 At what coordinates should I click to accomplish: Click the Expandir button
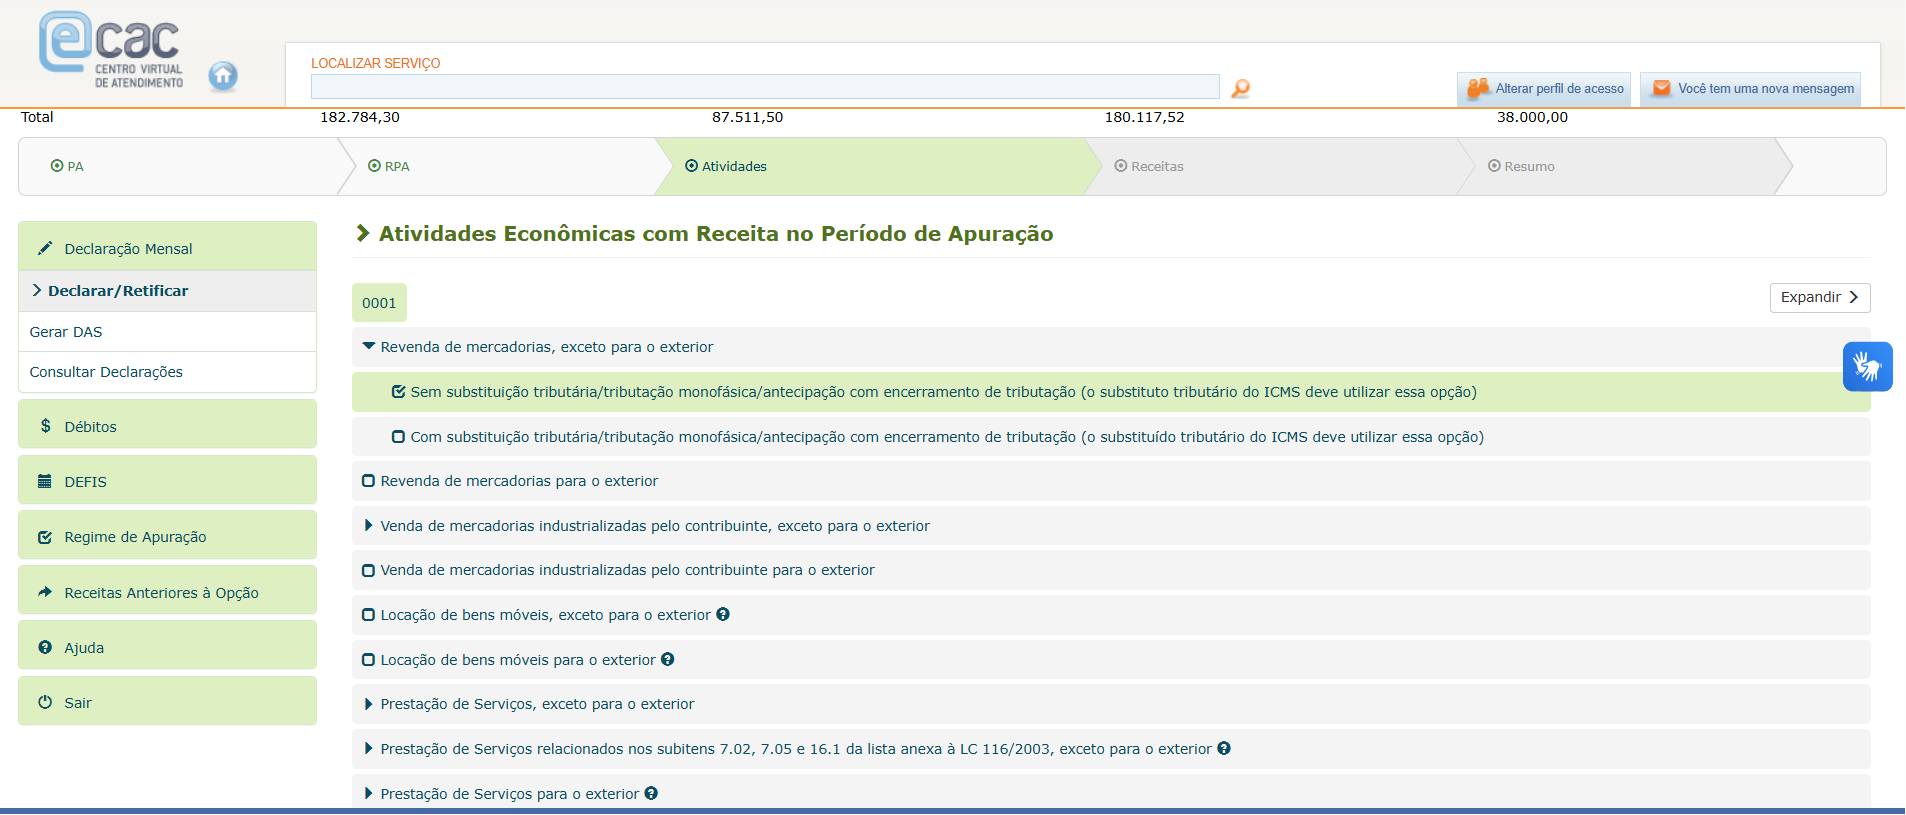1820,297
